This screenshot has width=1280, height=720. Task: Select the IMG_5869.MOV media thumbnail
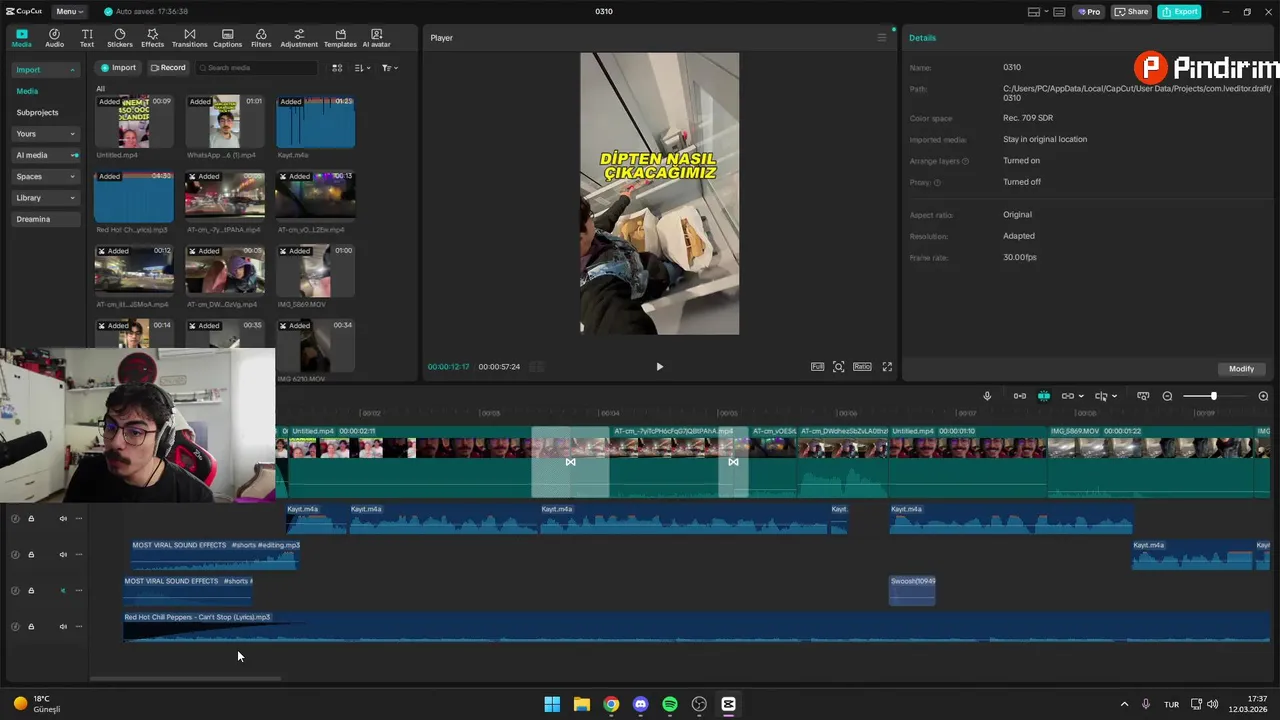[315, 271]
